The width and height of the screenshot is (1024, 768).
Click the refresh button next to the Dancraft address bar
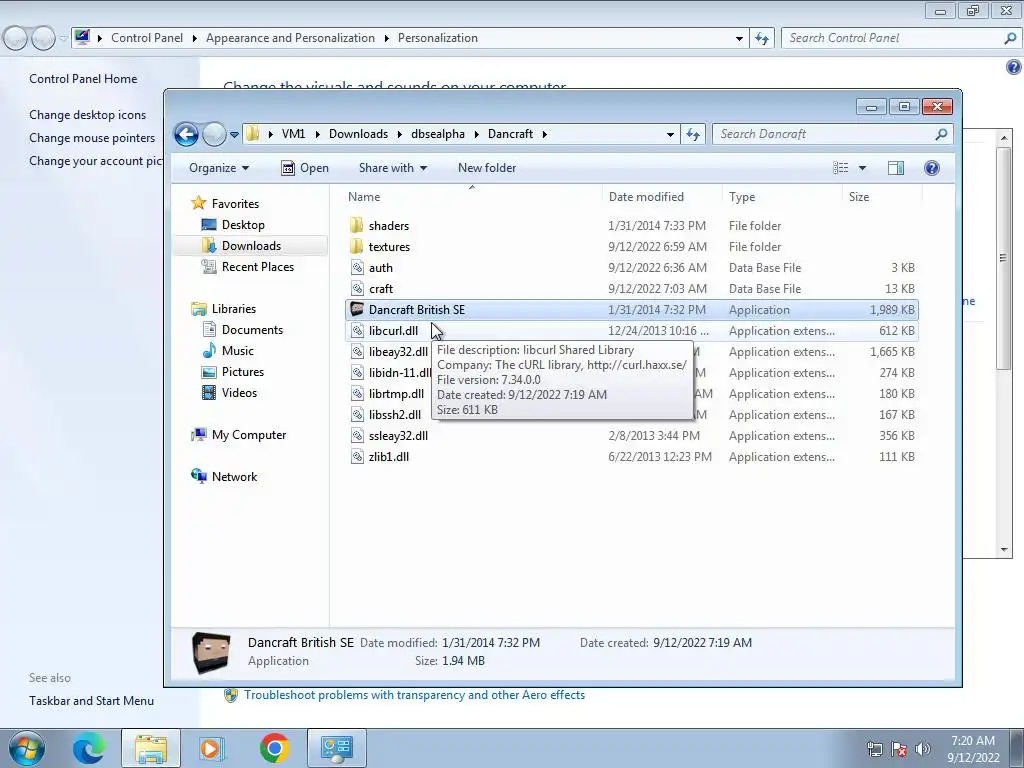pyautogui.click(x=693, y=135)
